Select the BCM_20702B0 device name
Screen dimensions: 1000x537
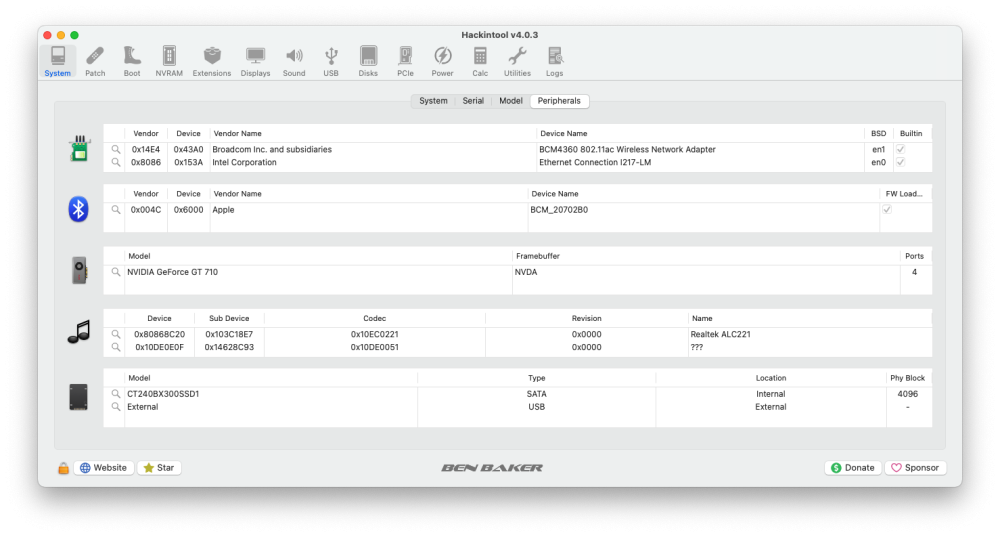[x=559, y=209]
